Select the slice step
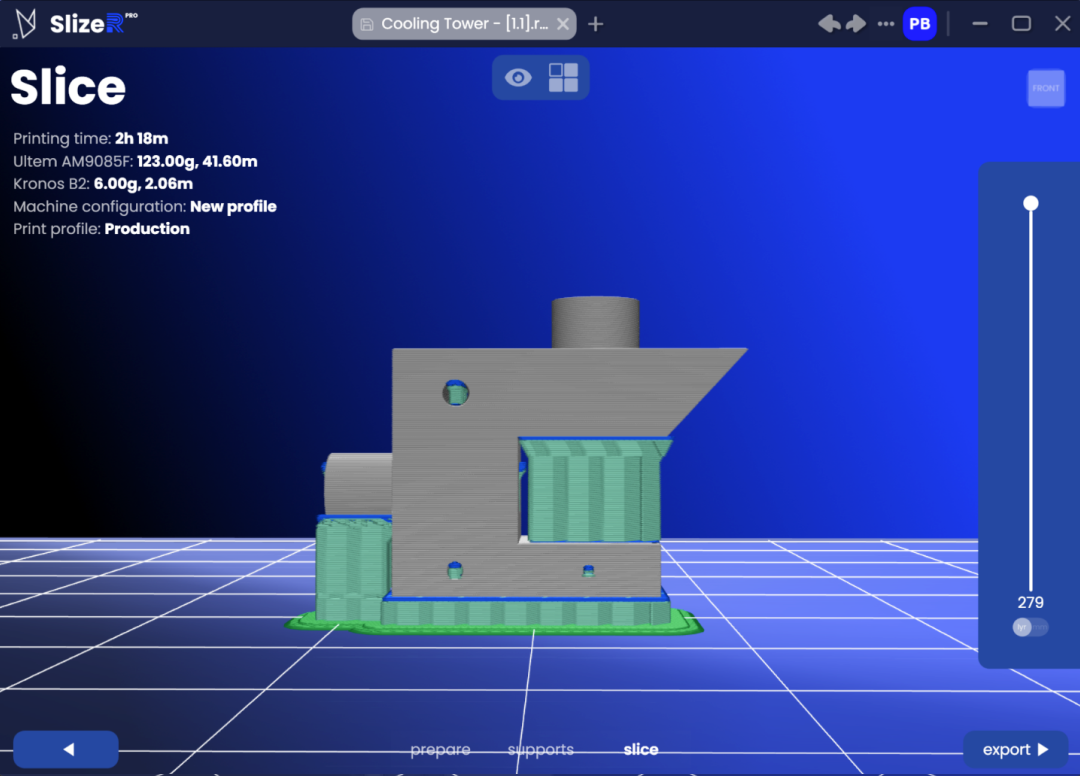1080x776 pixels. coord(641,749)
